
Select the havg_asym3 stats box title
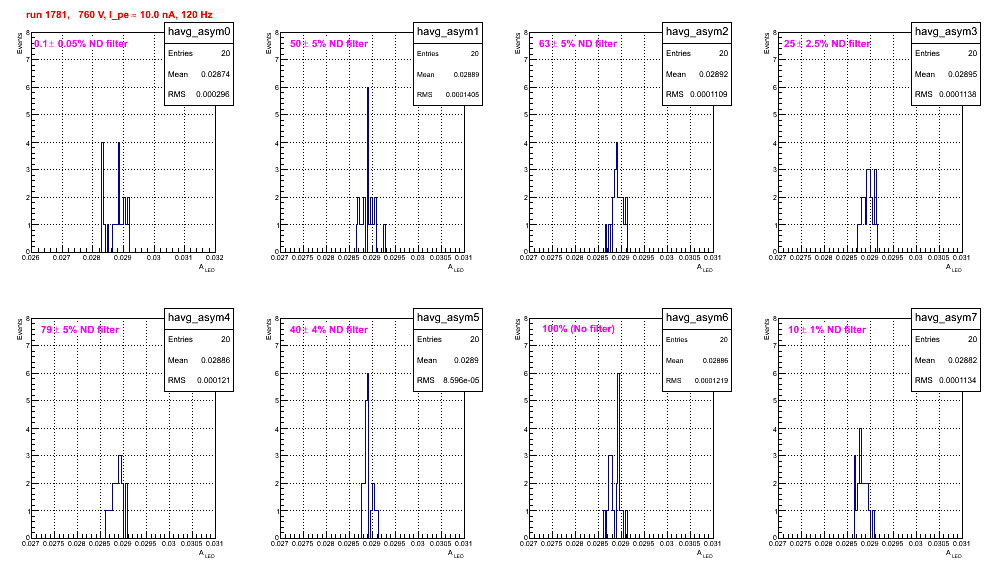coord(946,32)
